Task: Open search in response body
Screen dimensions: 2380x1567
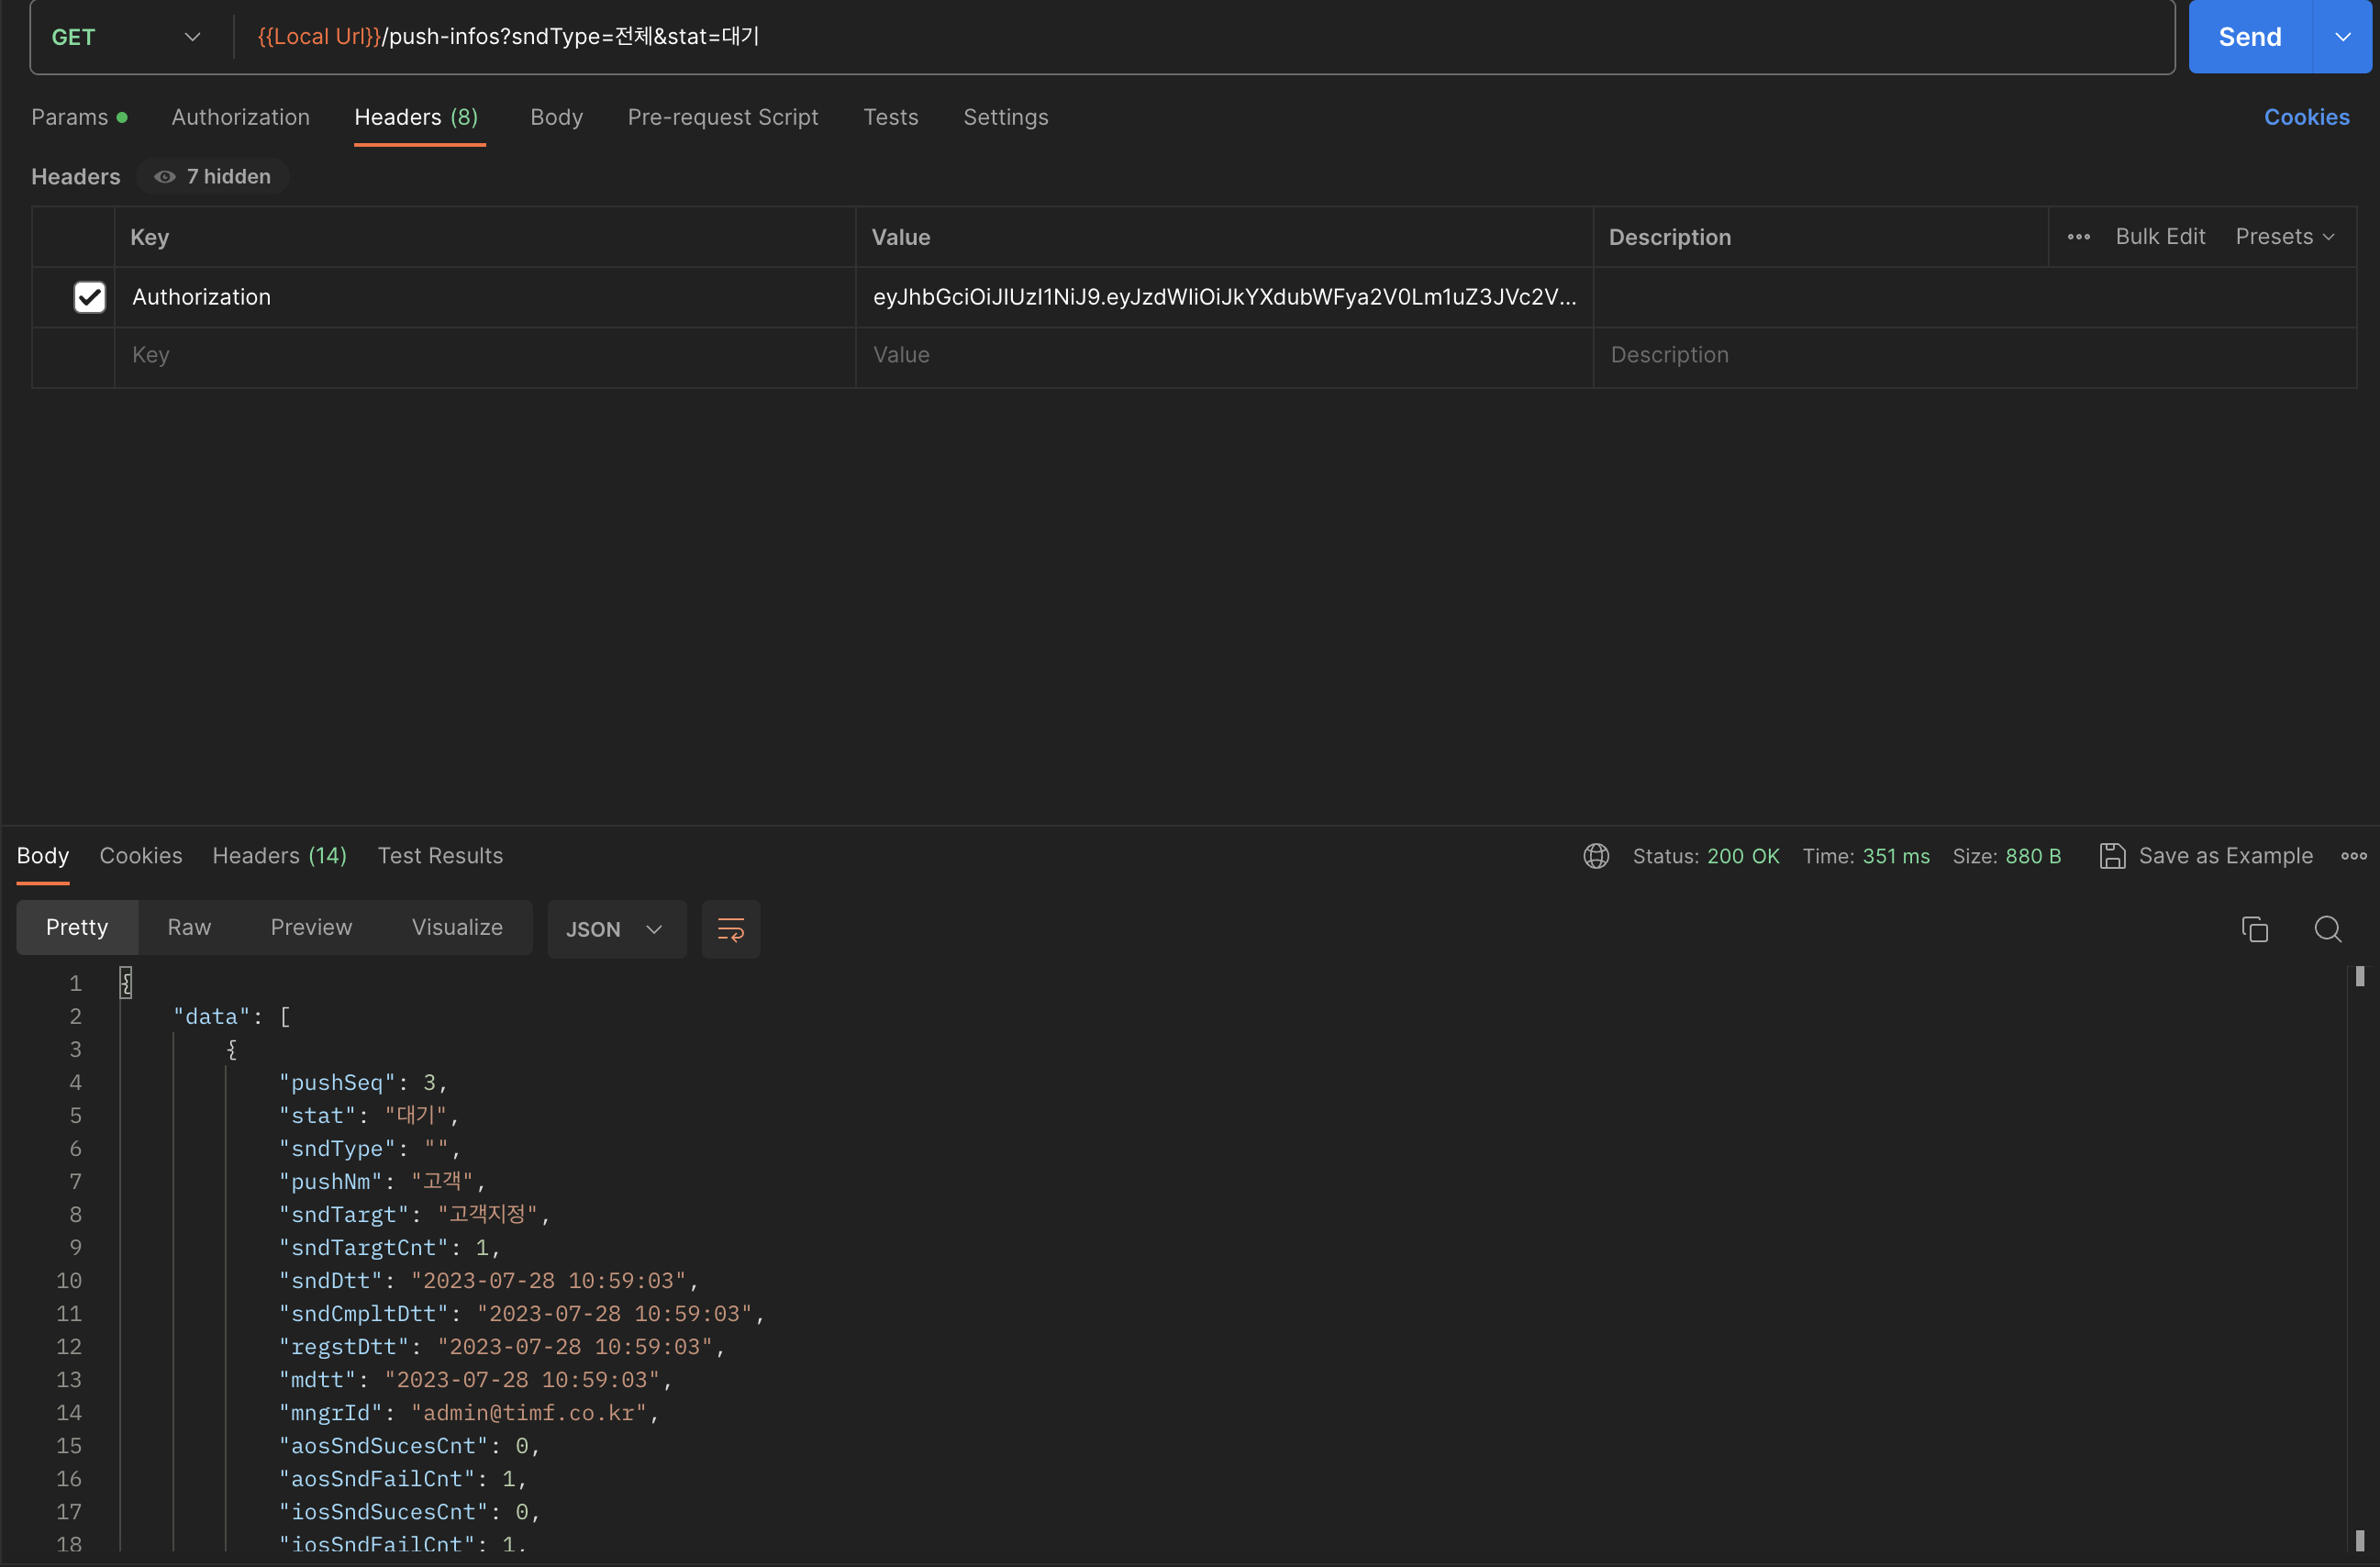Action: coord(2327,930)
